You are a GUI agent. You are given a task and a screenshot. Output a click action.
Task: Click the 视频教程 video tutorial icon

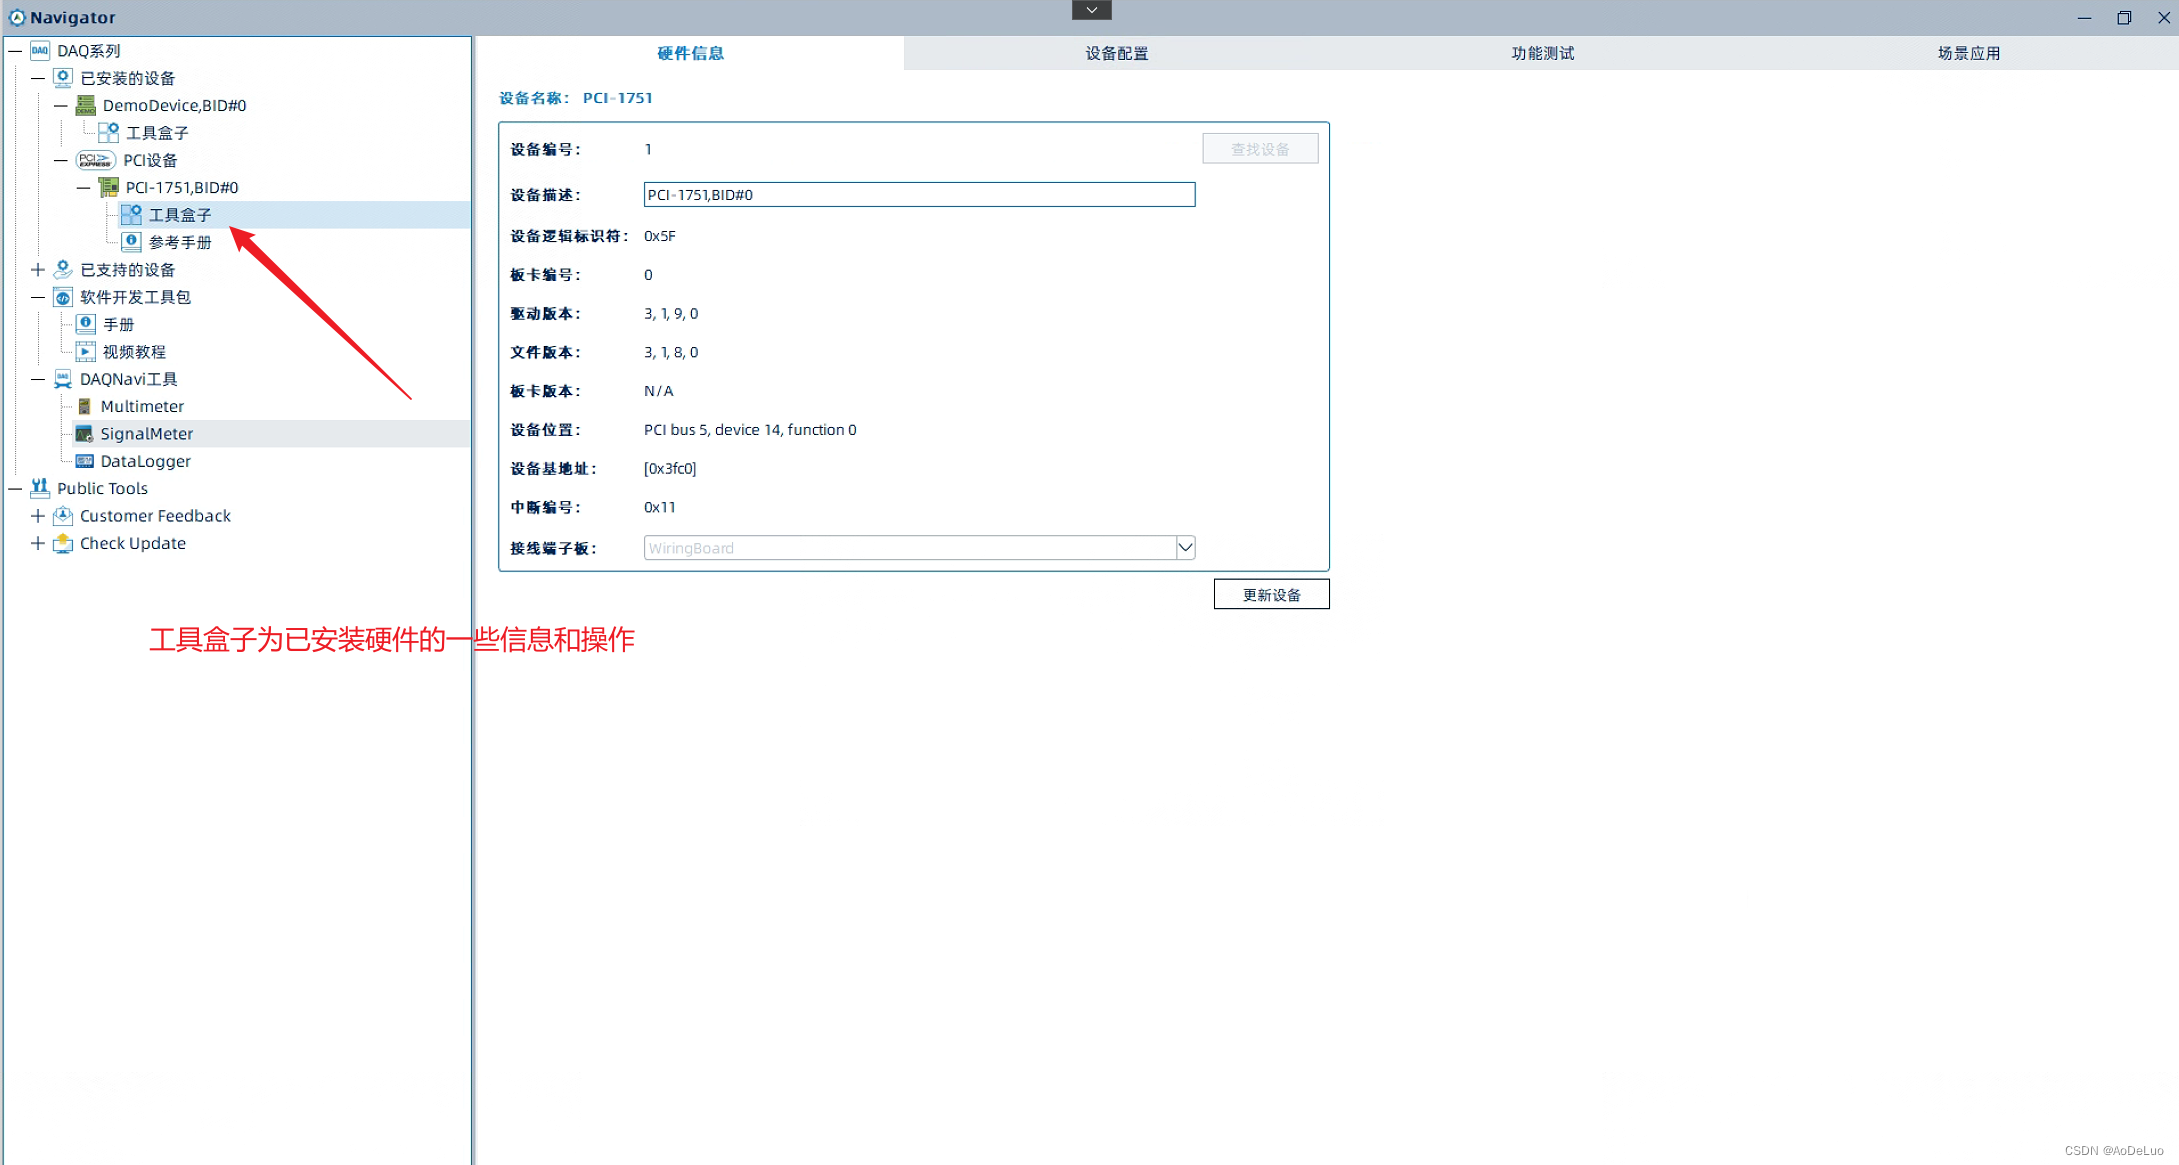tap(86, 352)
